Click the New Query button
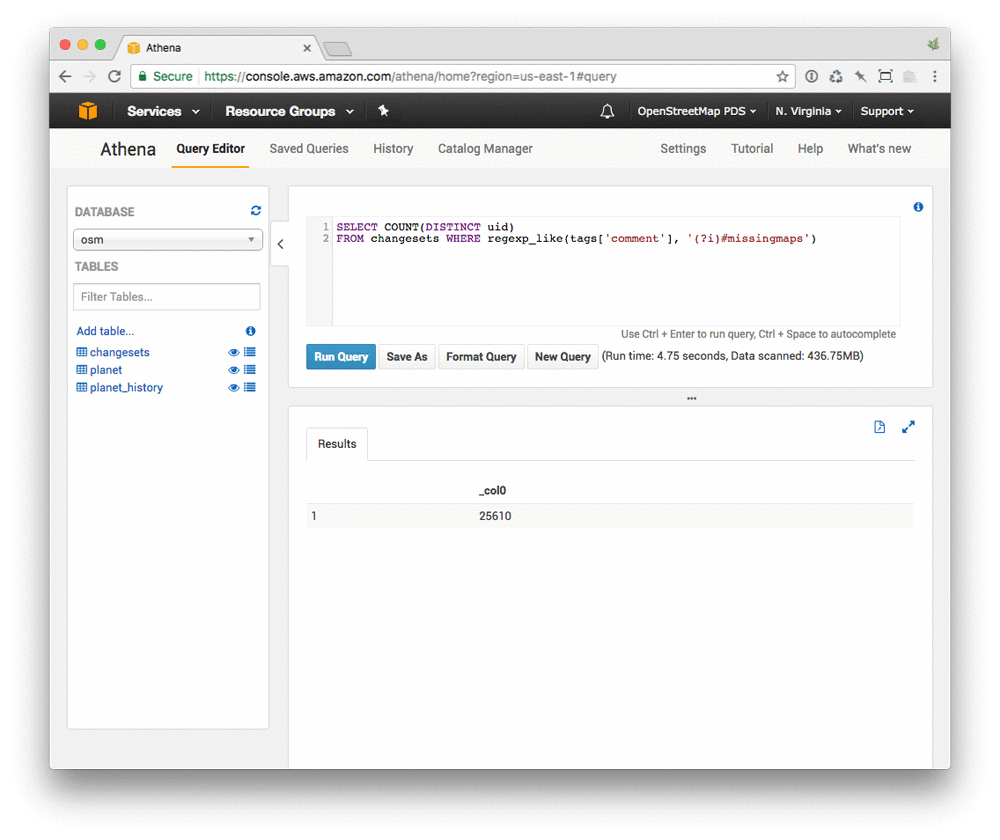The height and width of the screenshot is (840, 1000). 562,357
